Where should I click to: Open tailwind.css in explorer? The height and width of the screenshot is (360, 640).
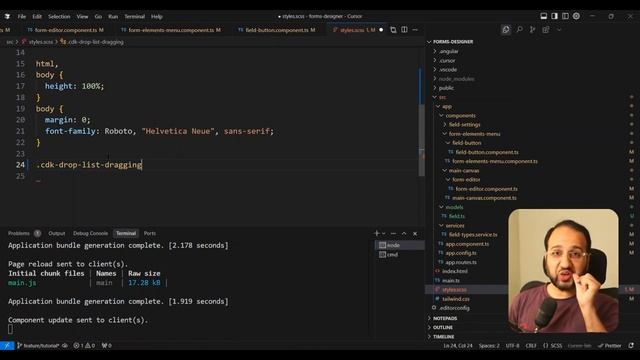click(456, 299)
